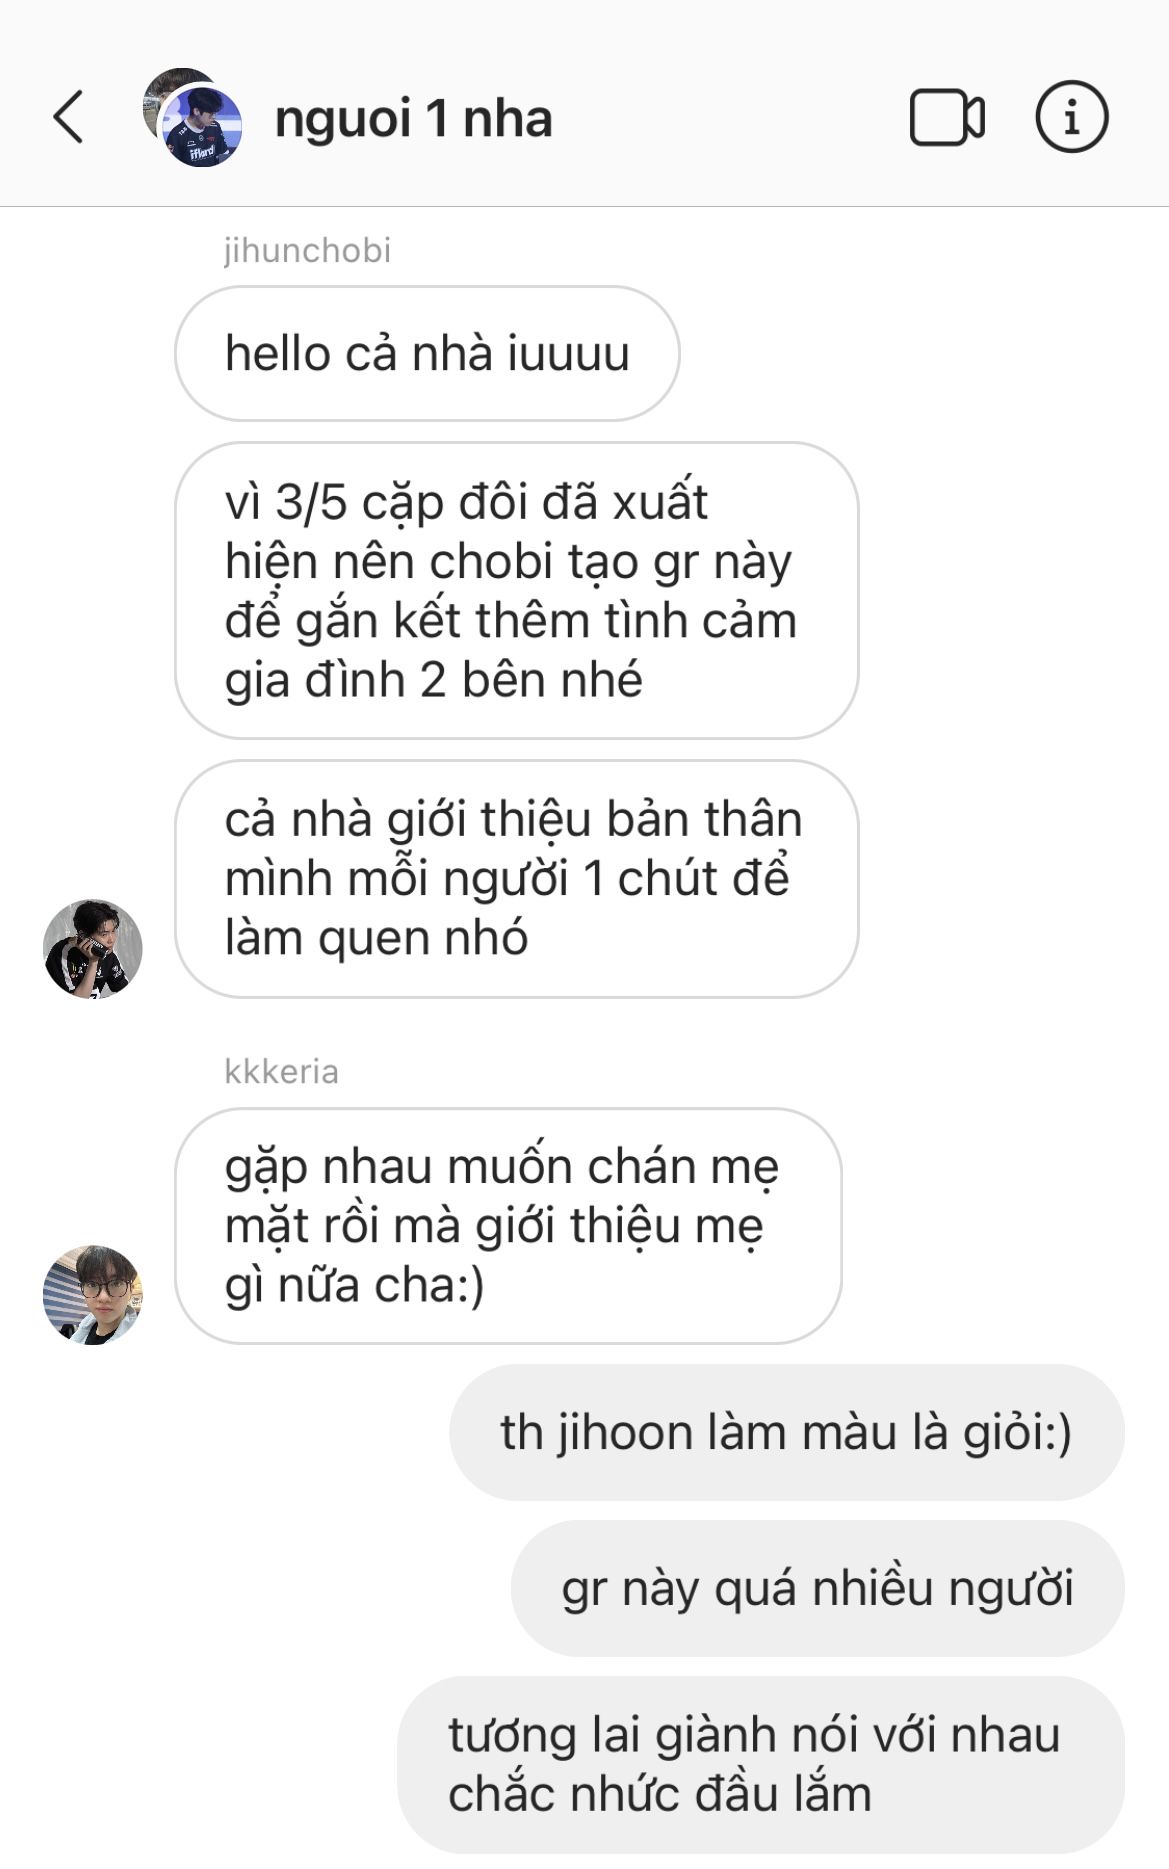
Task: Tap the nguoi 1 nha group title
Action: [413, 118]
